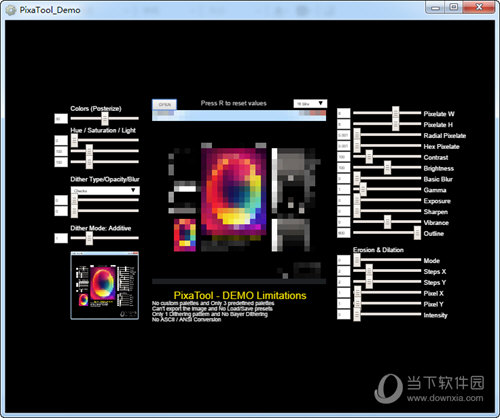Click the Steps Y slider handle
The image size is (500, 418).
pyautogui.click(x=369, y=282)
